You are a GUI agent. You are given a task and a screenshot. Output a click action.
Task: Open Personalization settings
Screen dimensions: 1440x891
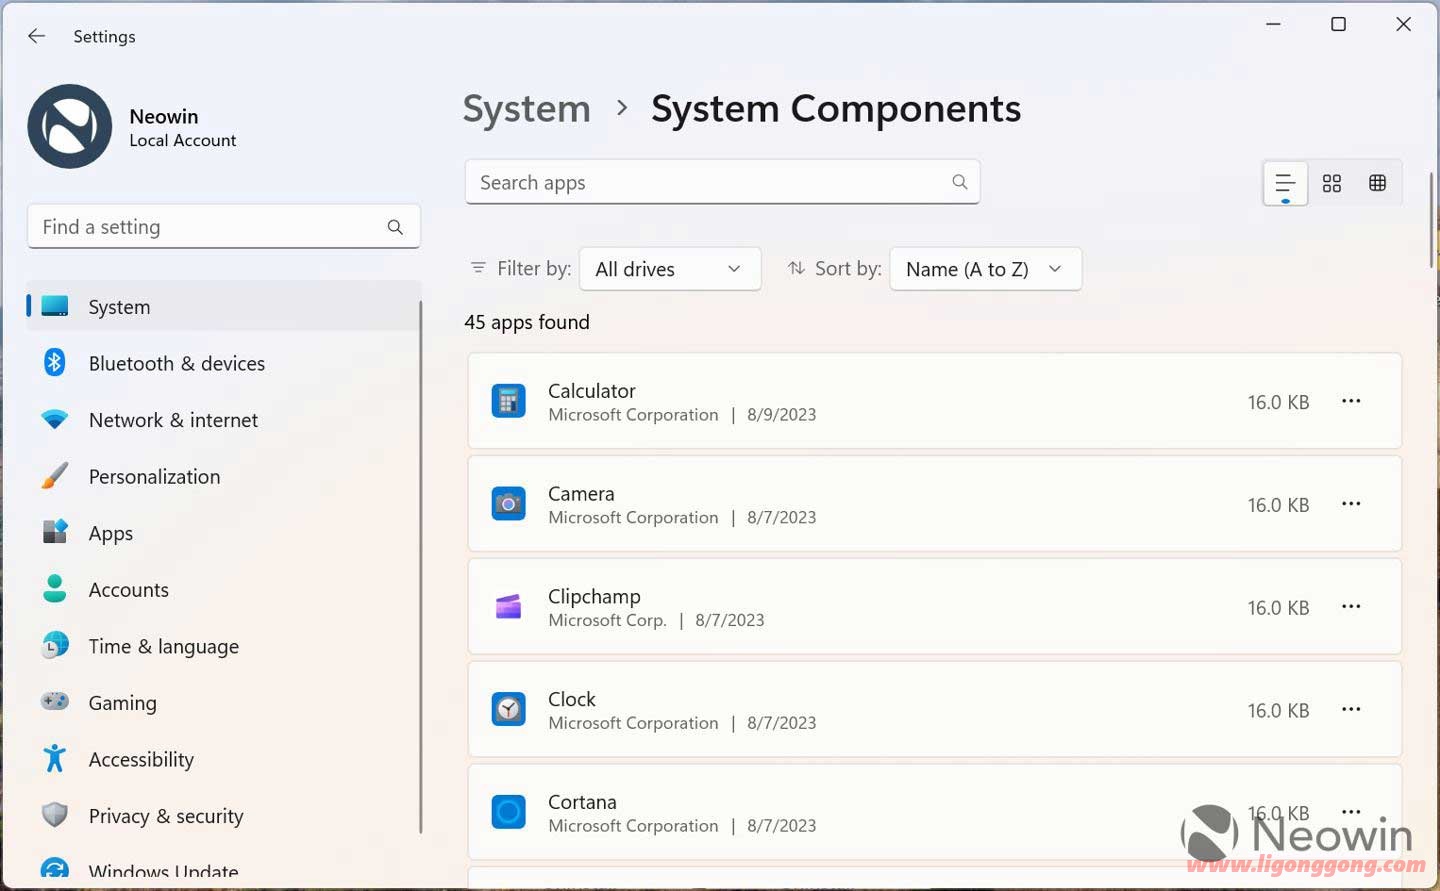(224, 477)
